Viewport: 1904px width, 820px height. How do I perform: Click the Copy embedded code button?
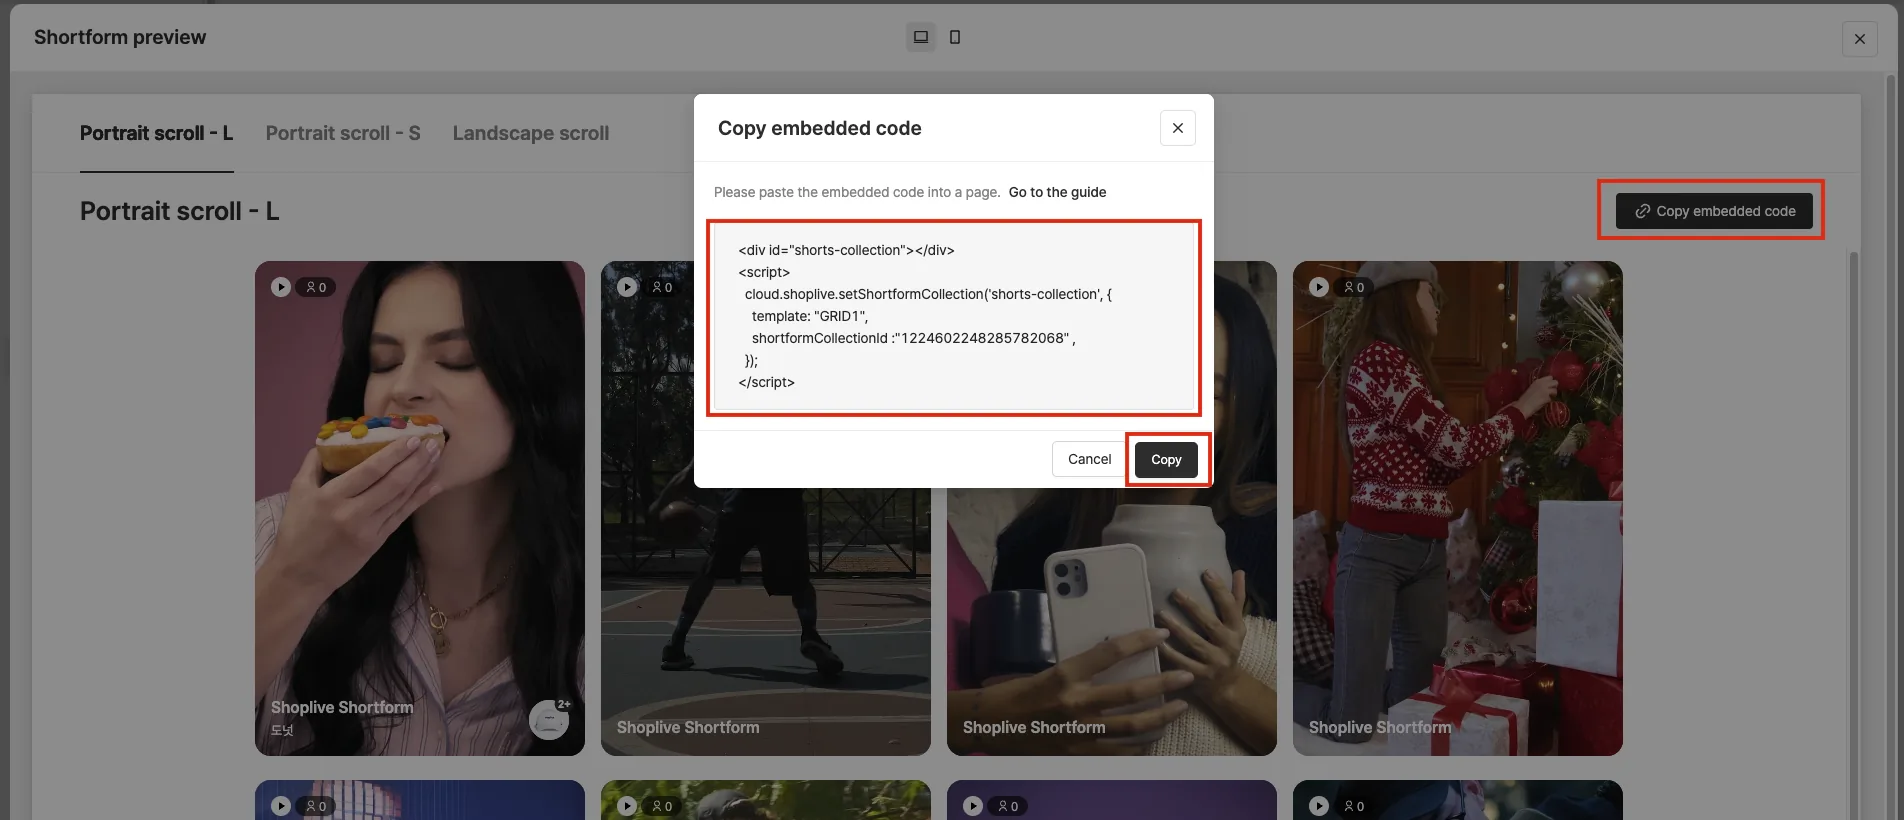1714,211
